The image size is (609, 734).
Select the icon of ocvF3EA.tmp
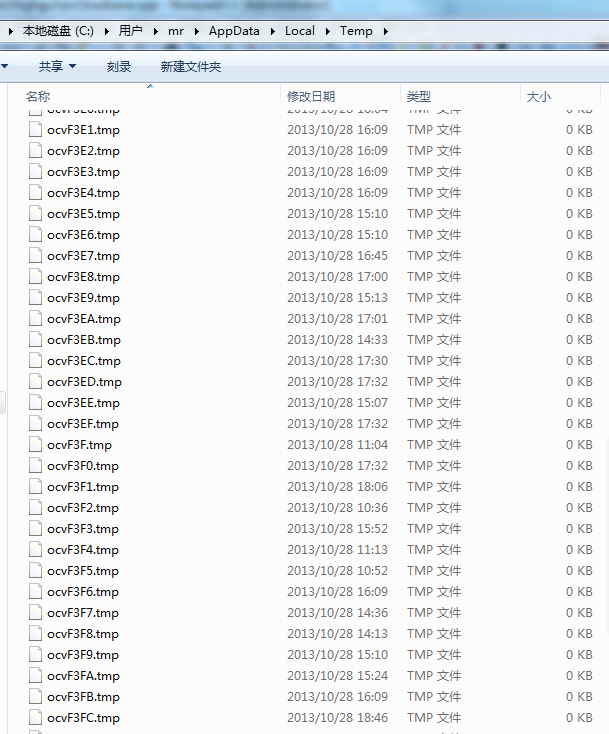pyautogui.click(x=36, y=319)
